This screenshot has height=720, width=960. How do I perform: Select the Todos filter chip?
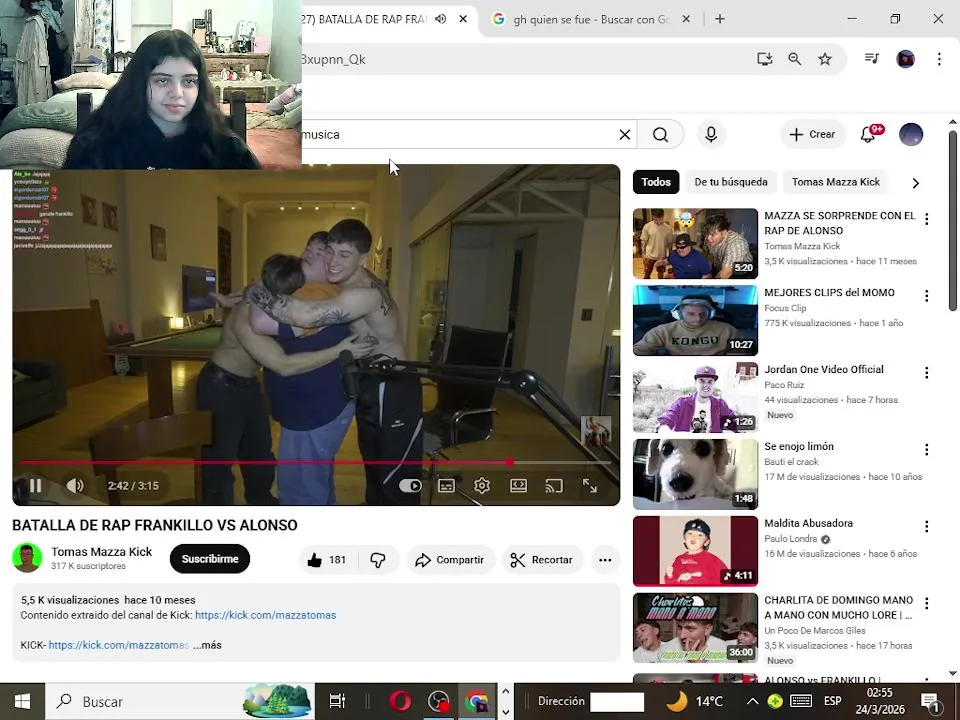656,182
